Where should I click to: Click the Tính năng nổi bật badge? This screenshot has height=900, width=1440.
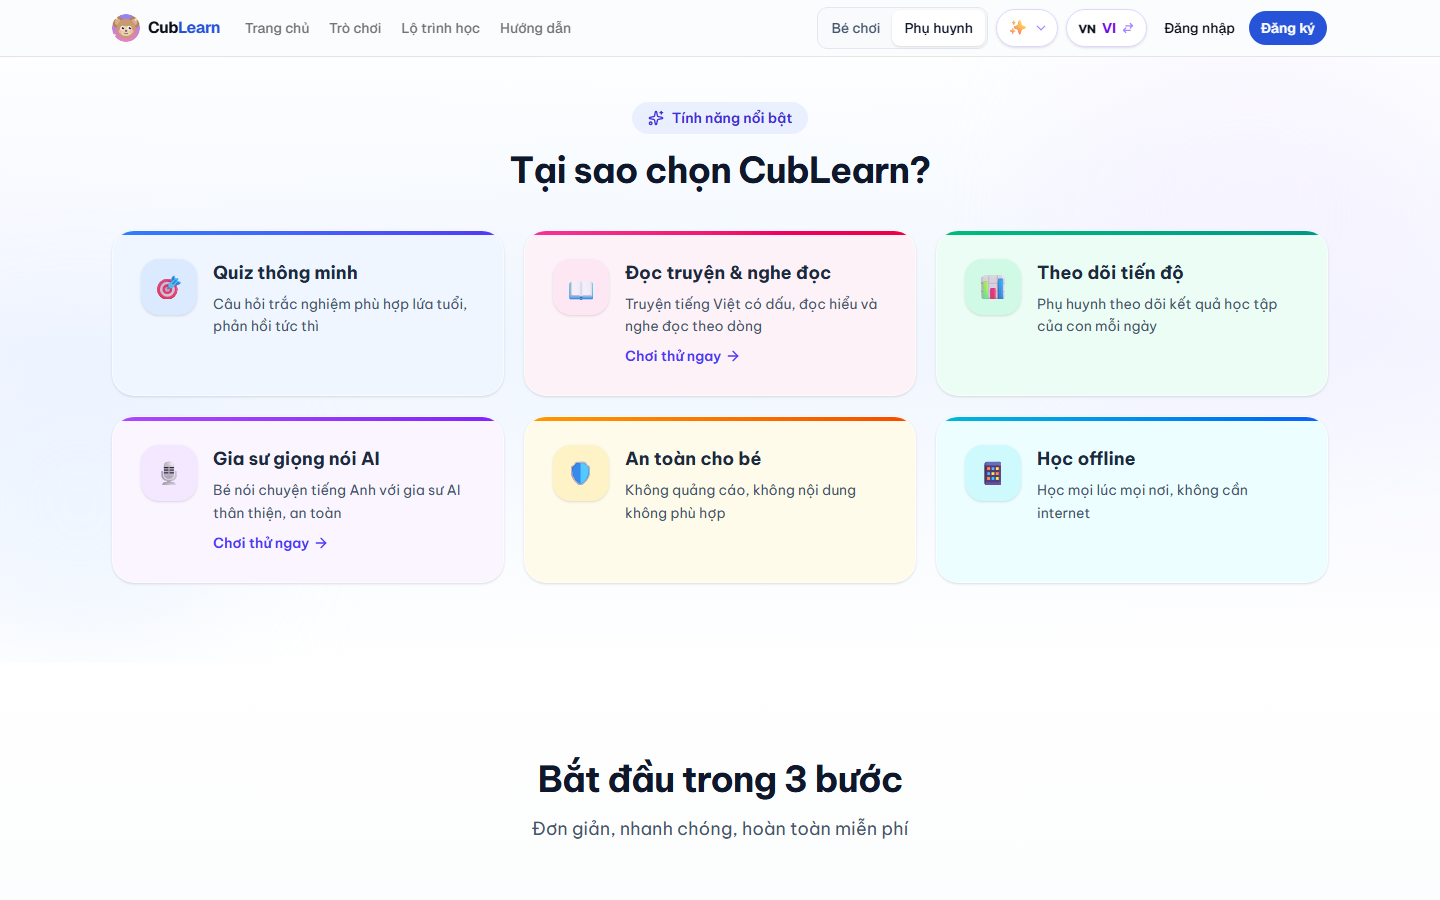720,118
